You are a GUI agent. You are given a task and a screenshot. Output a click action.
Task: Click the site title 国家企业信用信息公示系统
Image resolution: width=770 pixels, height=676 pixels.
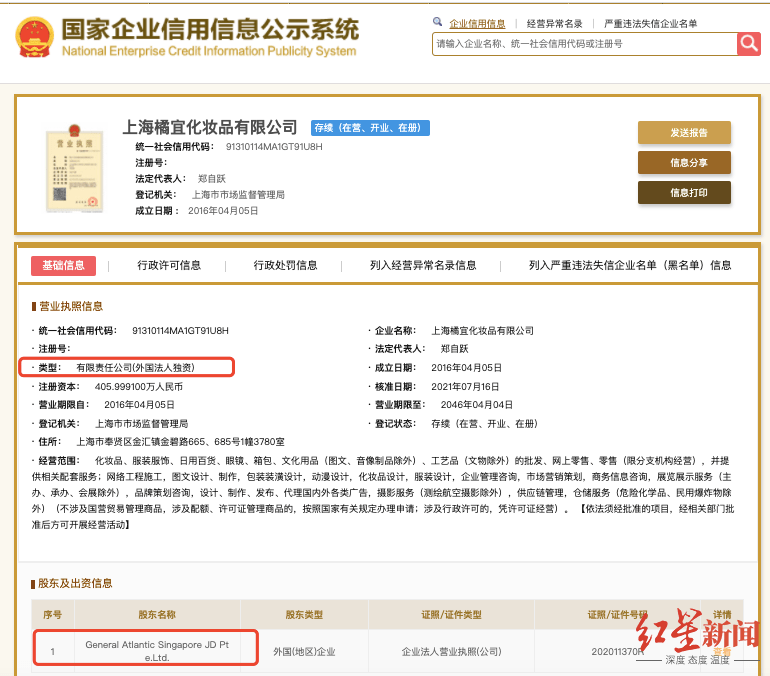[210, 29]
